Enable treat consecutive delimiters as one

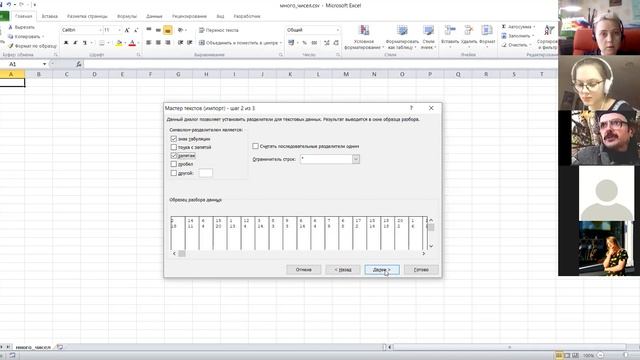[256, 146]
